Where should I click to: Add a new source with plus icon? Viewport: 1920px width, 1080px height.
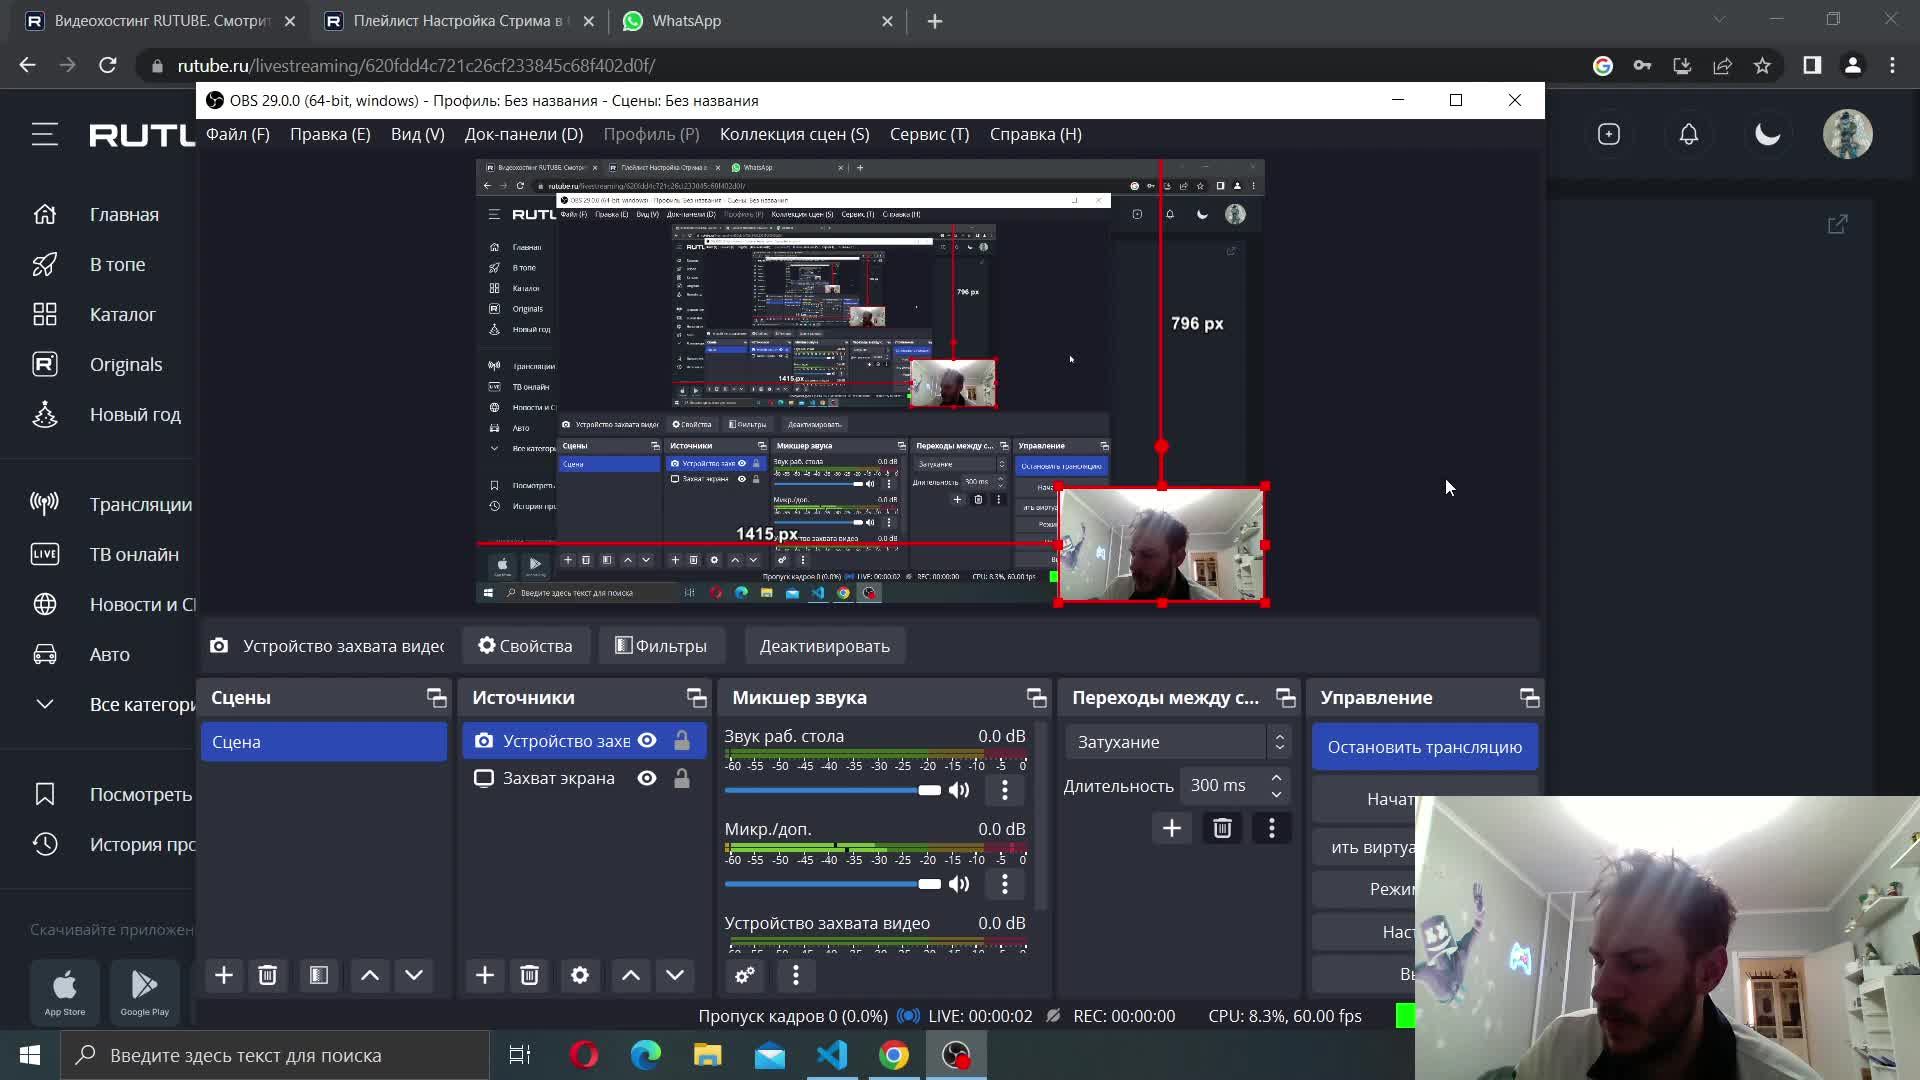485,975
